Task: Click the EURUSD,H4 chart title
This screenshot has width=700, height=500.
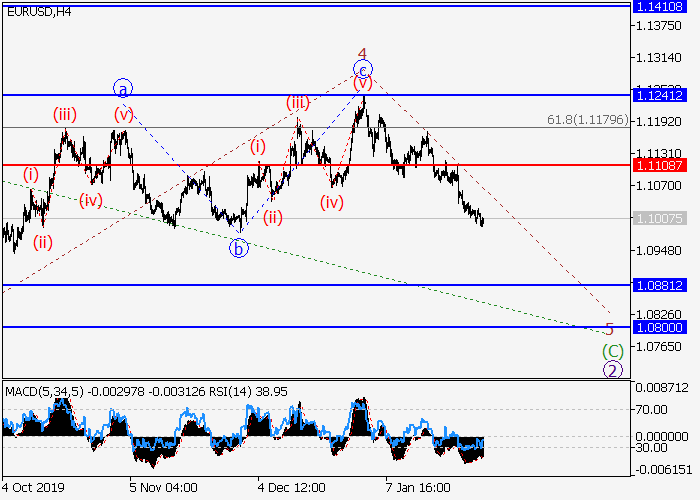Action: [36, 11]
